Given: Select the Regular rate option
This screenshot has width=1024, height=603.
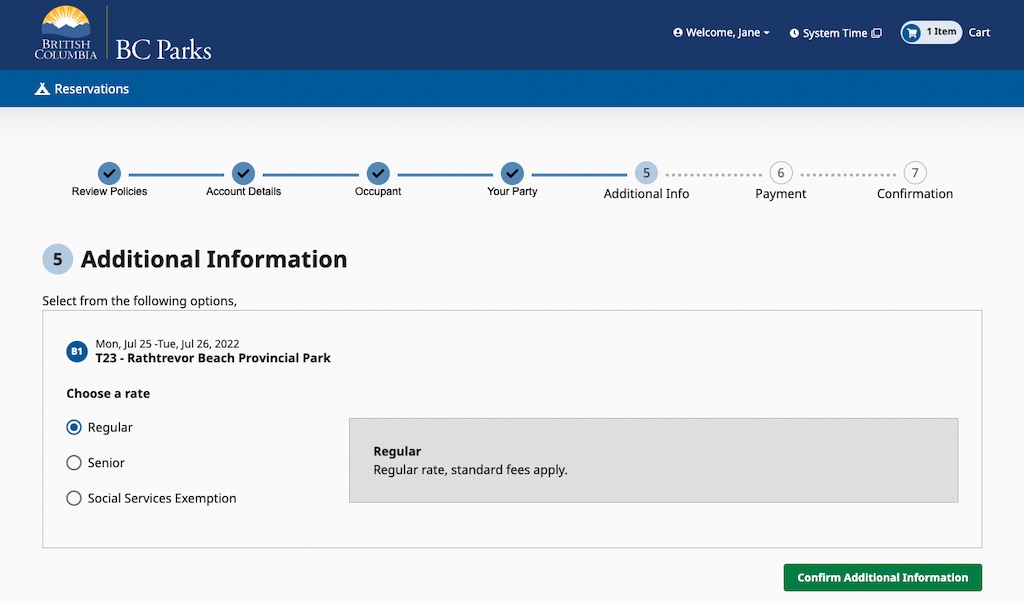Looking at the screenshot, I should tap(74, 427).
